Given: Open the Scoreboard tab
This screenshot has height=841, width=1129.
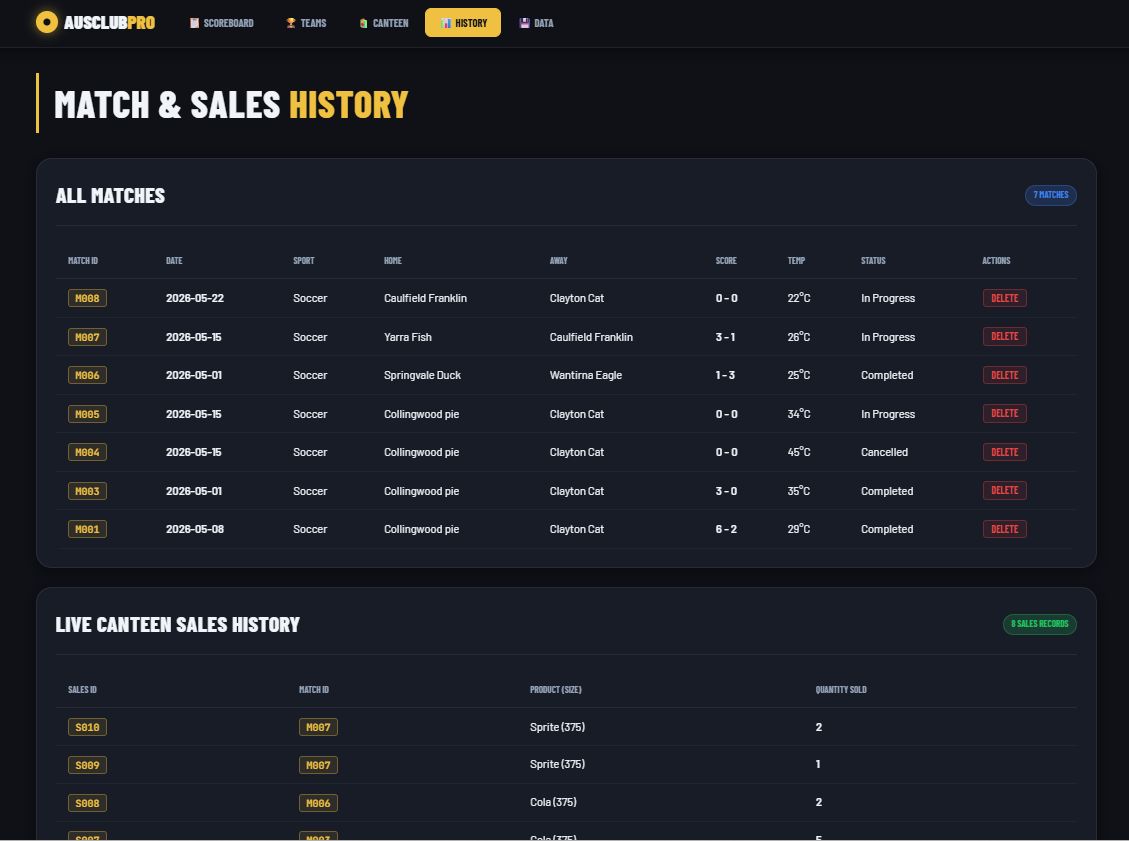Looking at the screenshot, I should 222,23.
